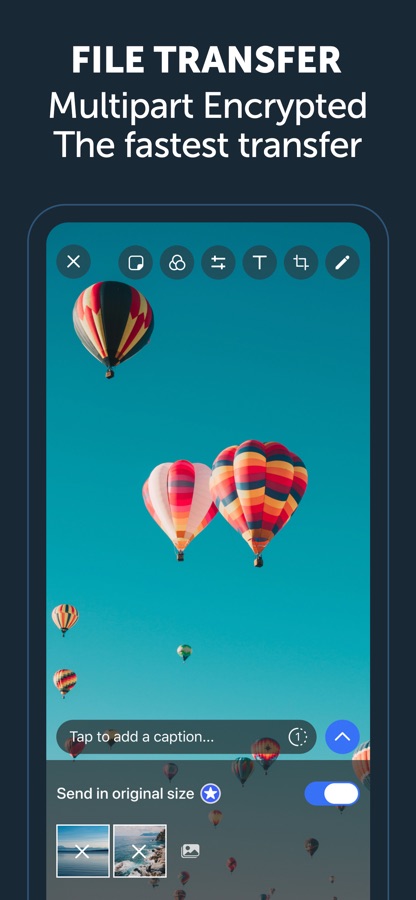Toggle the Send in original size switch
This screenshot has width=416, height=900.
click(x=332, y=794)
